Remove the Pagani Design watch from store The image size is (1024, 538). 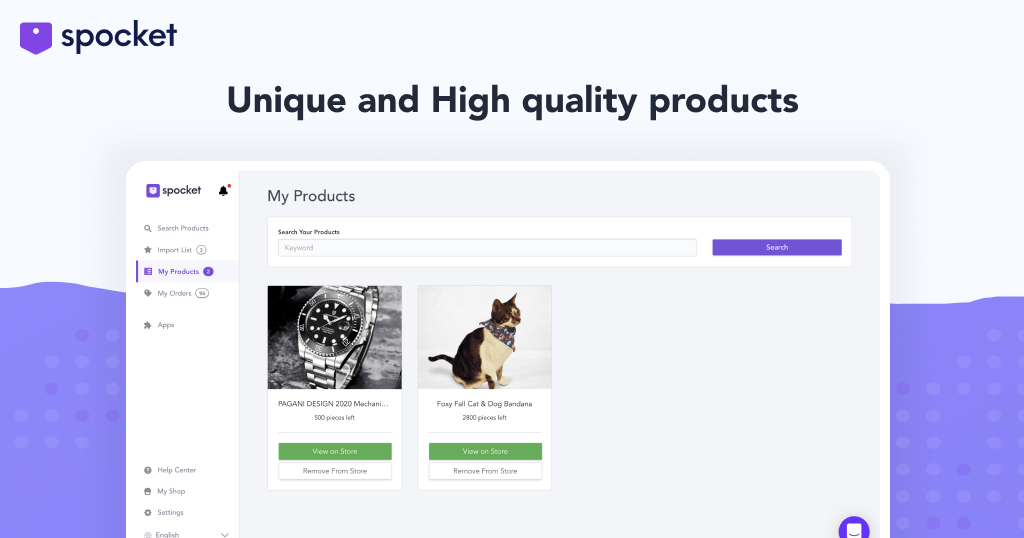(335, 471)
